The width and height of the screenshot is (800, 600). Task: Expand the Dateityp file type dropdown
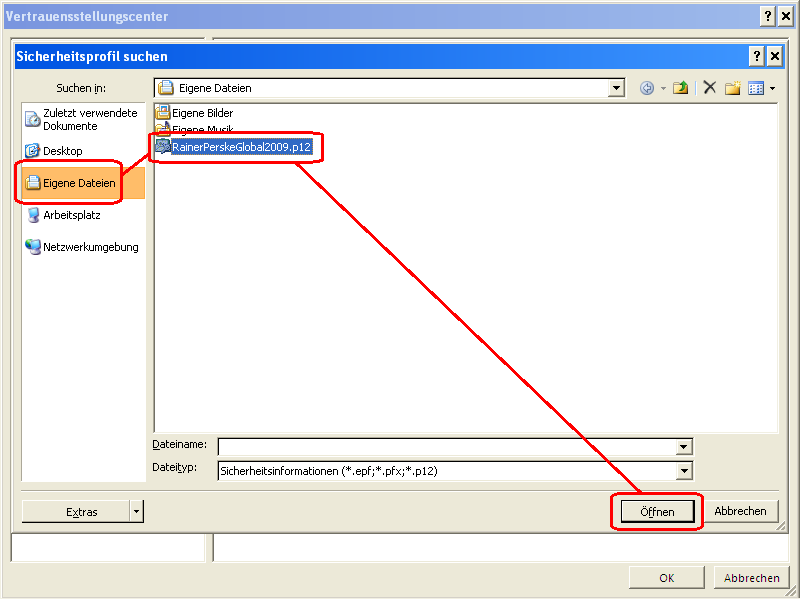coord(686,470)
